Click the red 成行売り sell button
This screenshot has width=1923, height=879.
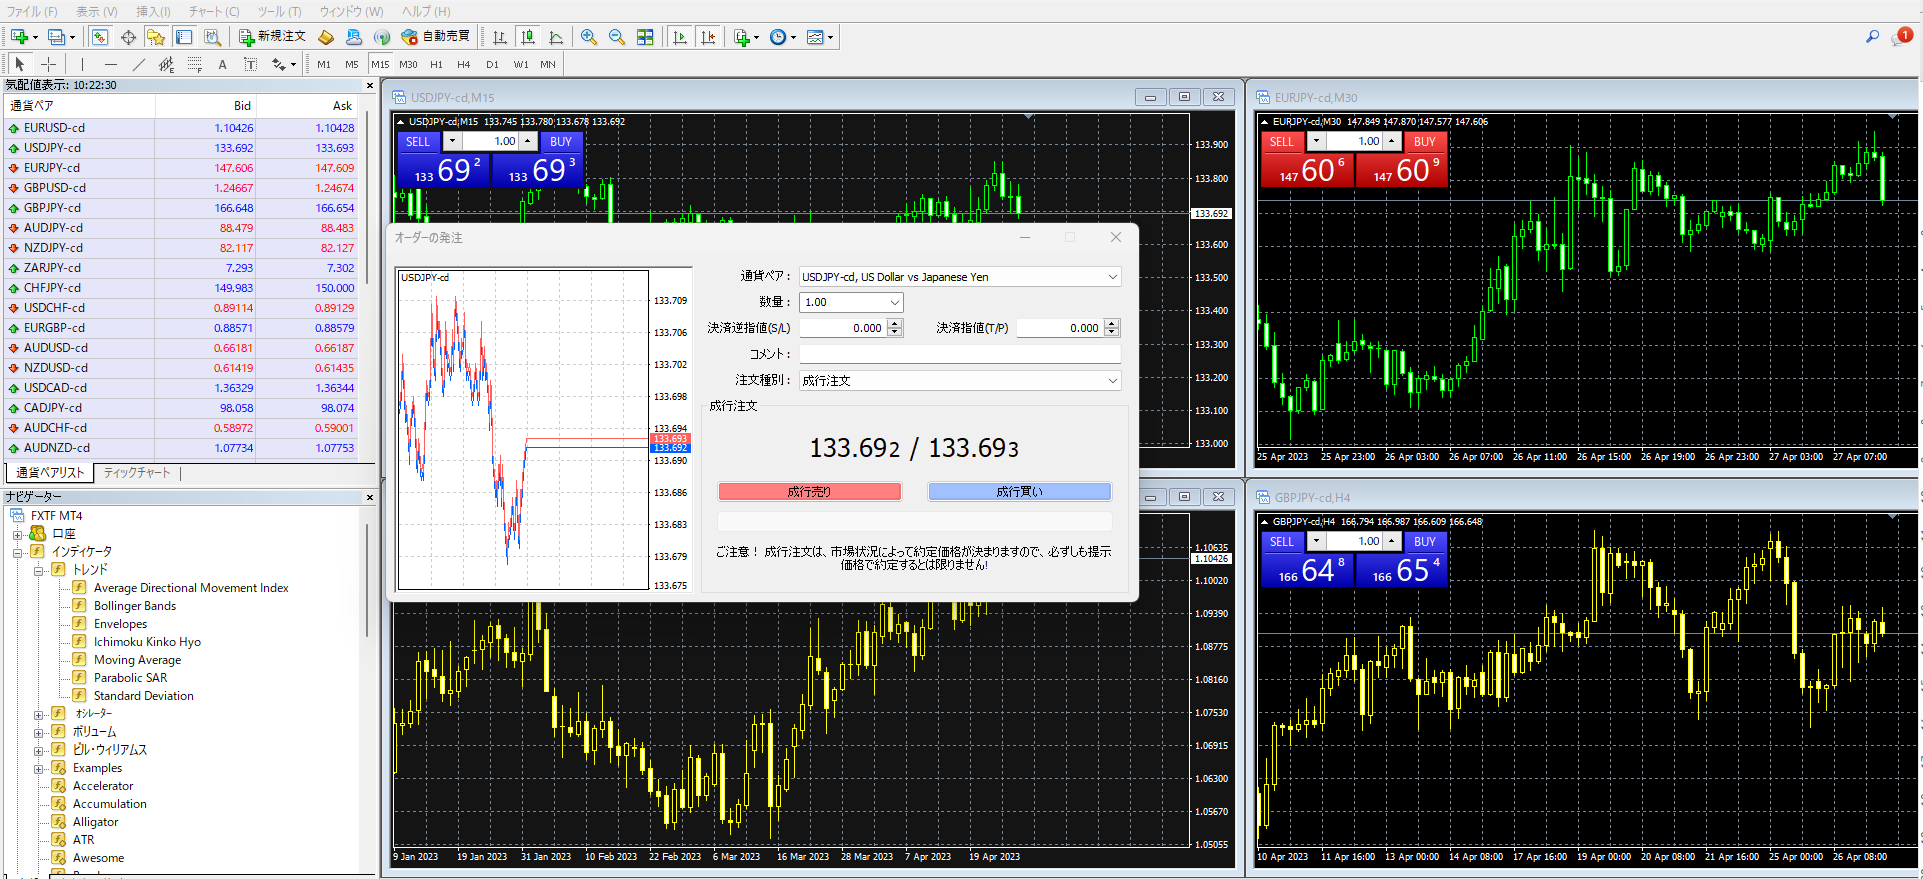pos(809,492)
